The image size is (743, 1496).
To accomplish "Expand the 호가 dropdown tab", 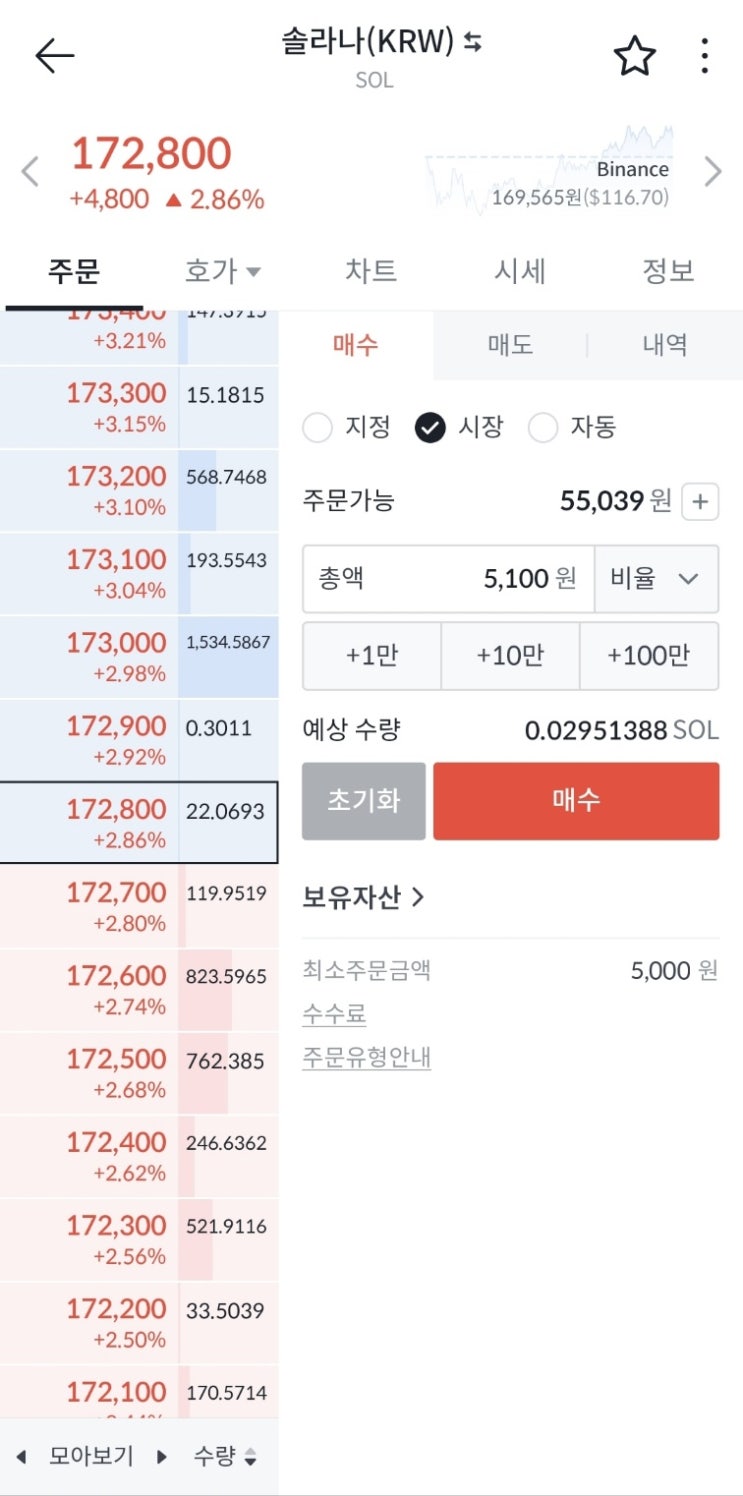I will point(222,271).
